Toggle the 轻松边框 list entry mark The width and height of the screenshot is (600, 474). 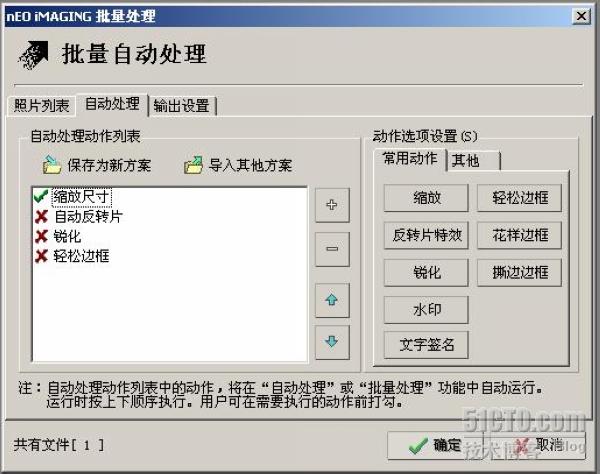click(x=41, y=256)
